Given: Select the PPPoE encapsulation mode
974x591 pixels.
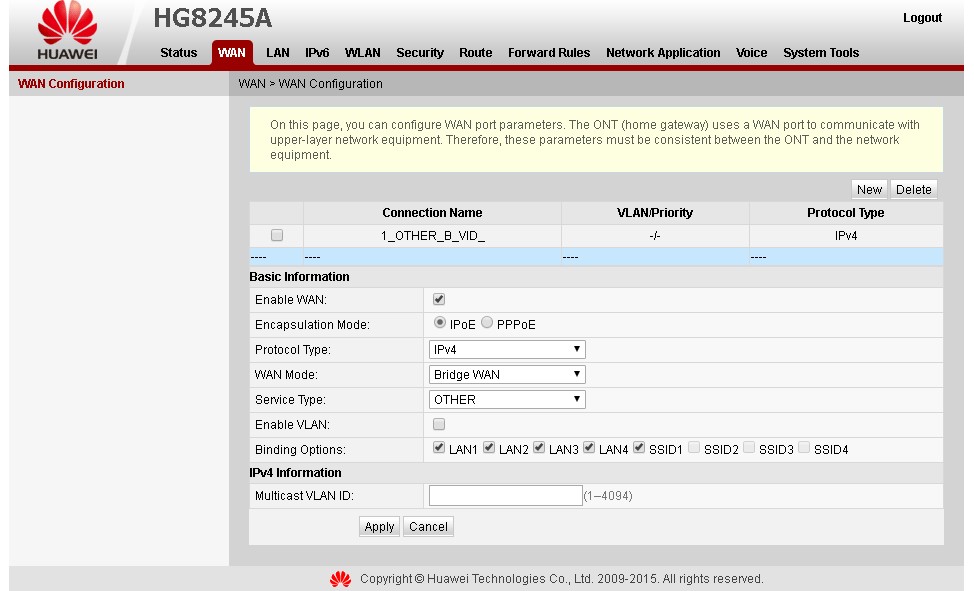Looking at the screenshot, I should tap(485, 323).
